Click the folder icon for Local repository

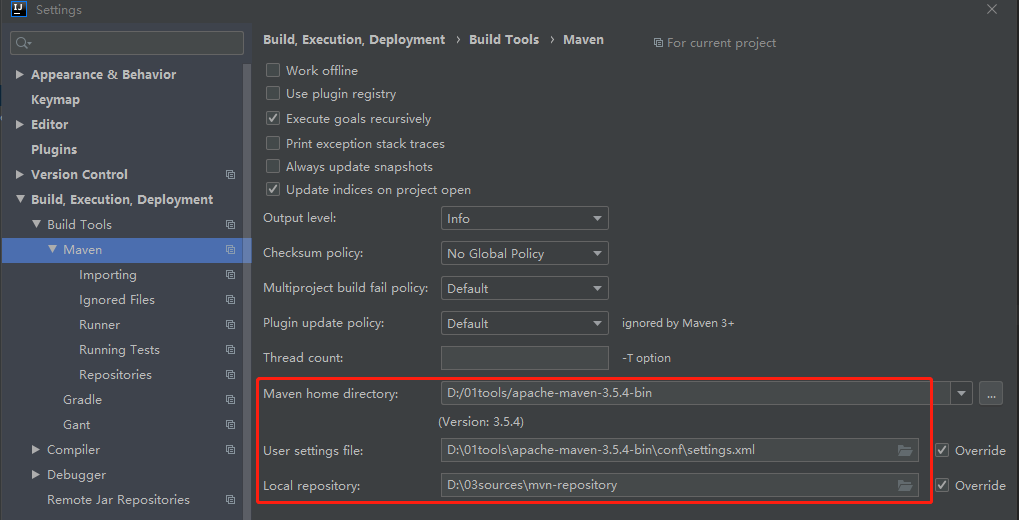(x=905, y=485)
